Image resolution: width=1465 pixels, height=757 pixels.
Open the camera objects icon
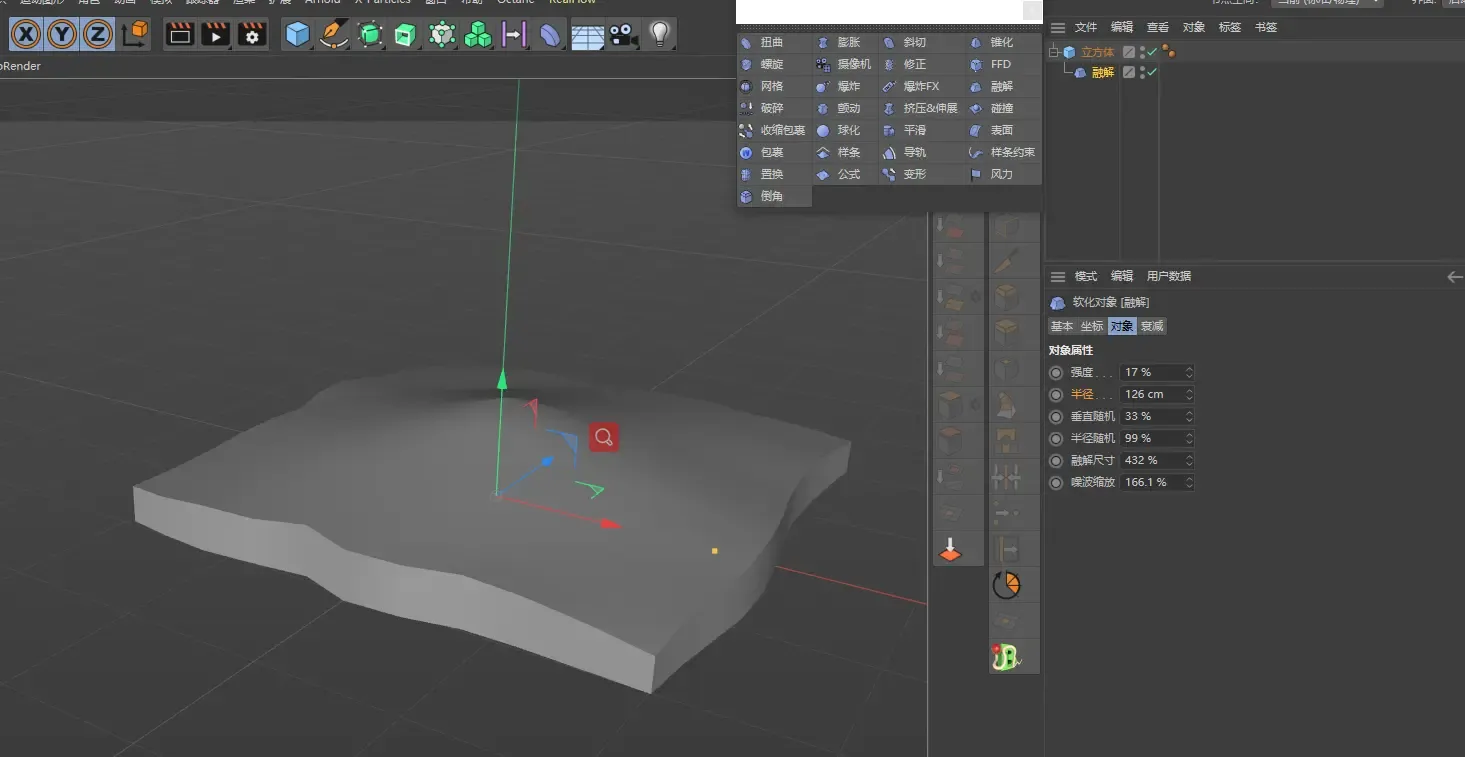point(623,35)
